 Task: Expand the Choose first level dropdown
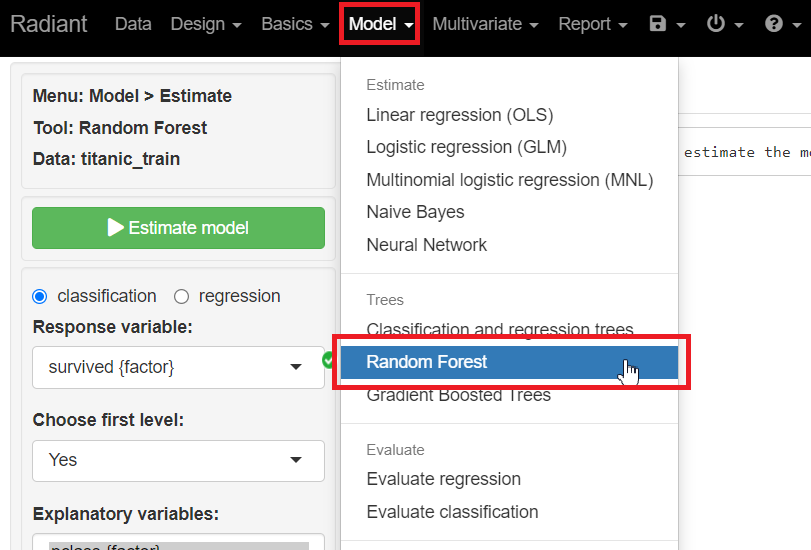[x=178, y=460]
